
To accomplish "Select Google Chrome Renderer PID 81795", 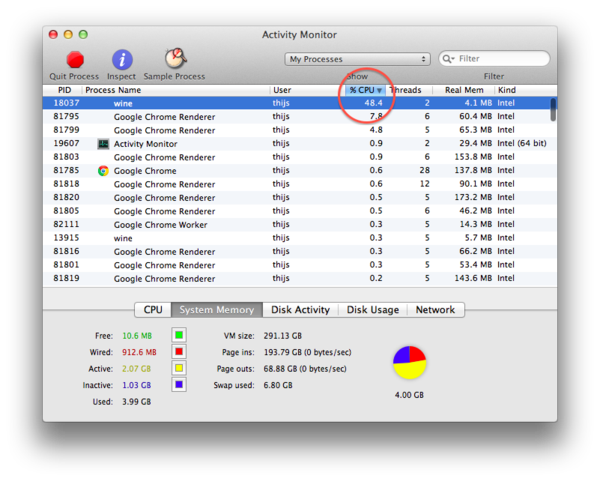I will pos(300,117).
